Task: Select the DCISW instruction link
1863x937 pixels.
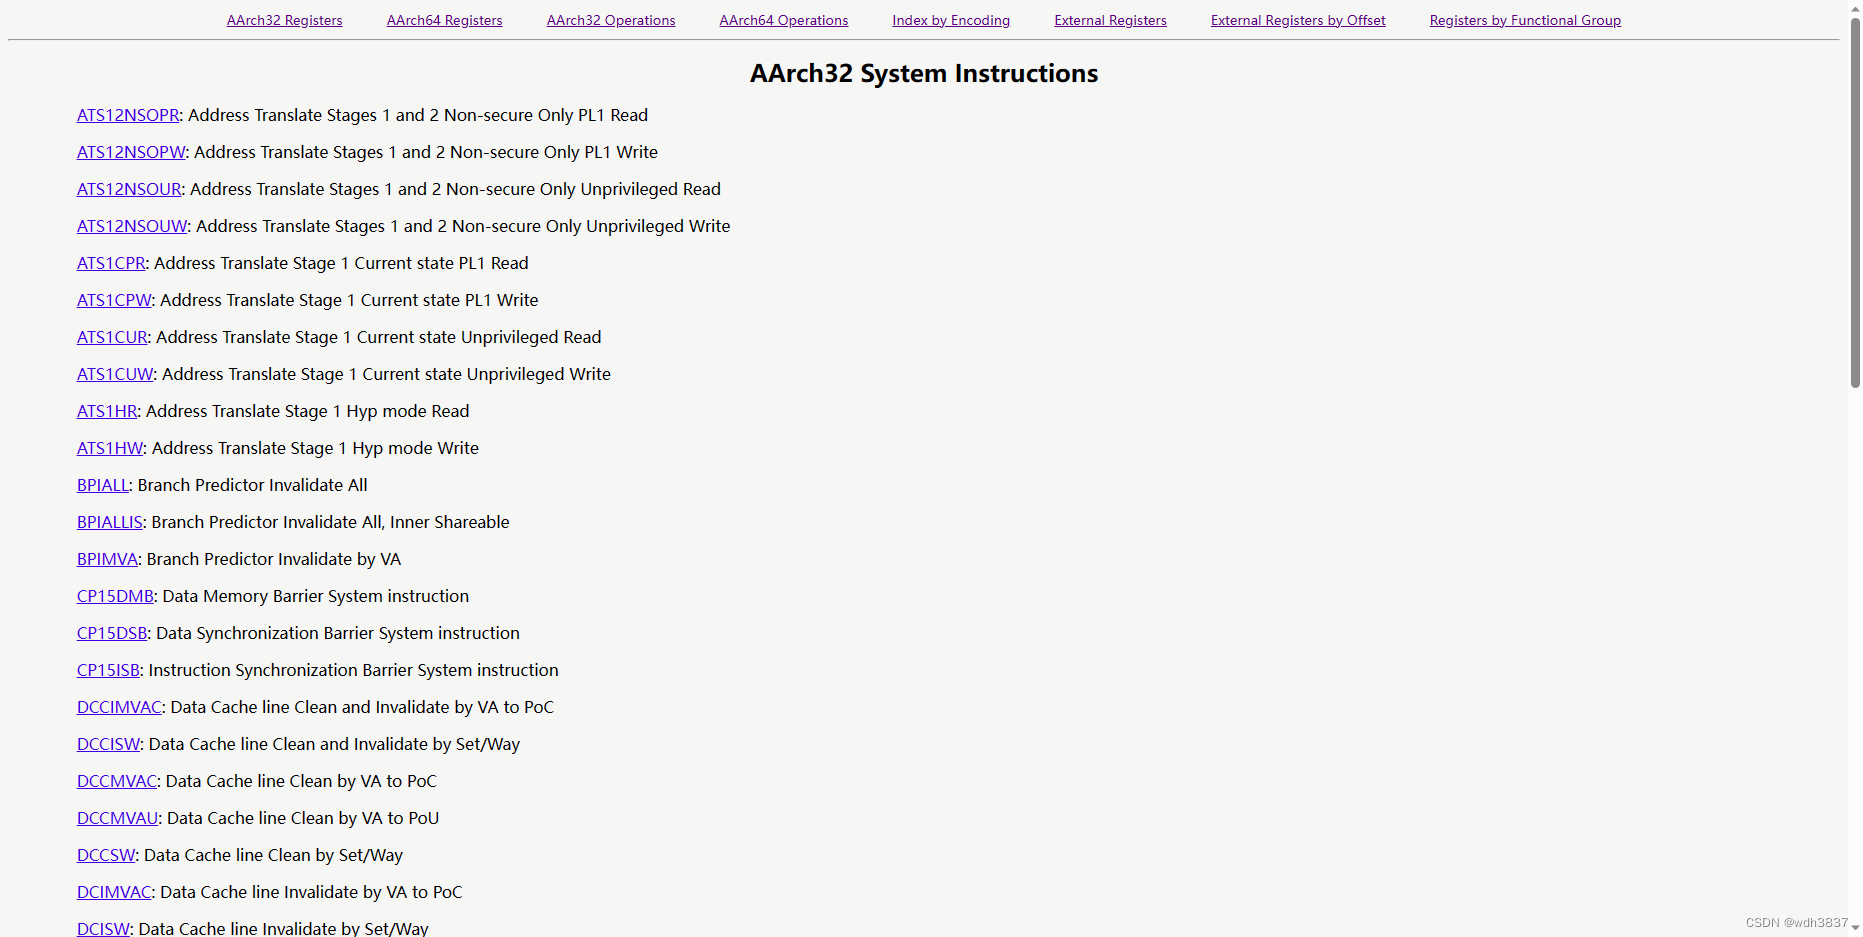Action: (103, 928)
